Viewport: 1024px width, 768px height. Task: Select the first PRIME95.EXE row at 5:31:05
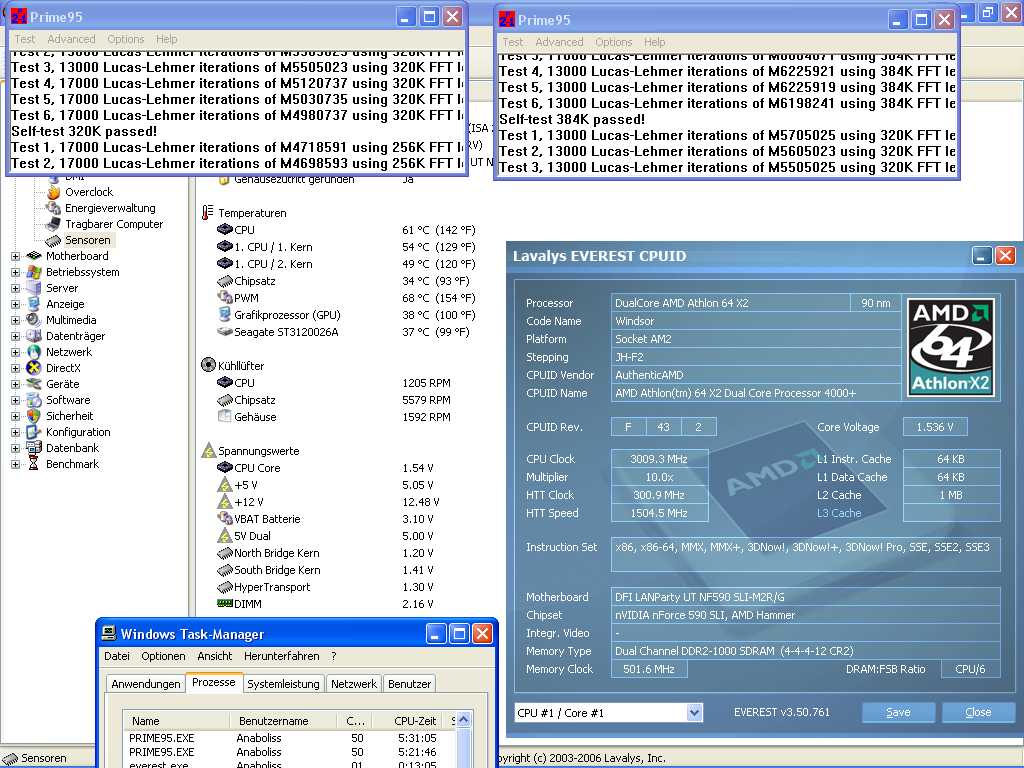click(290, 738)
